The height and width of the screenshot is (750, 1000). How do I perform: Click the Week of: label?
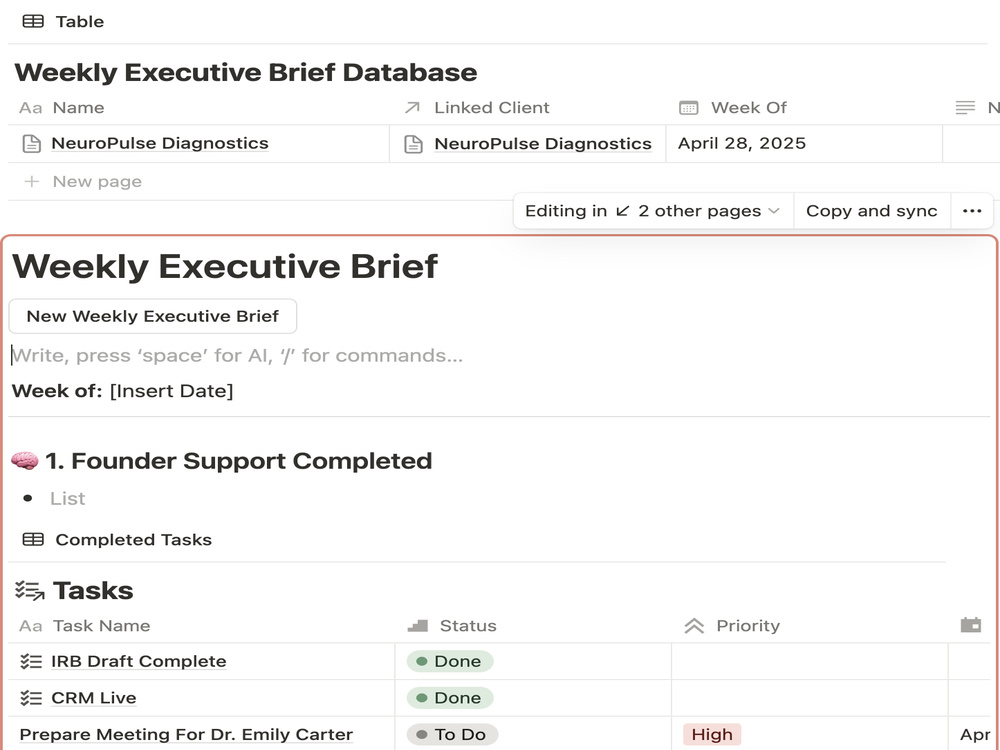tap(57, 391)
